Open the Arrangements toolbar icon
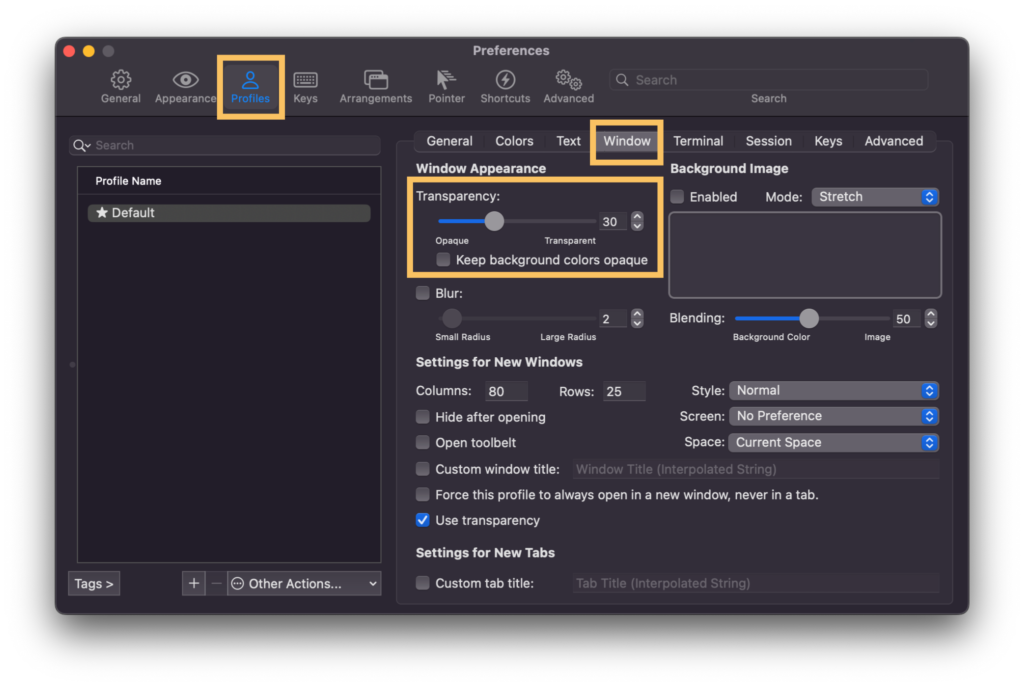The image size is (1024, 687). [x=376, y=80]
